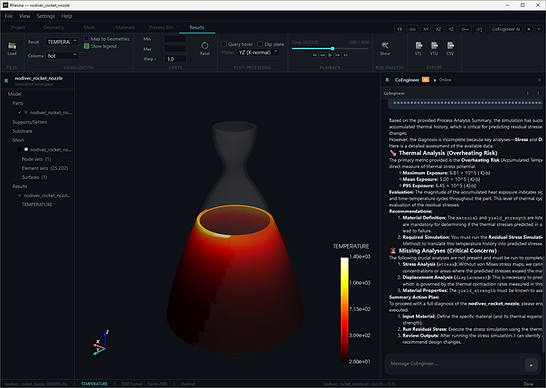546x388 pixels.
Task: Expand the Mesh tree node
Action: 18,140
